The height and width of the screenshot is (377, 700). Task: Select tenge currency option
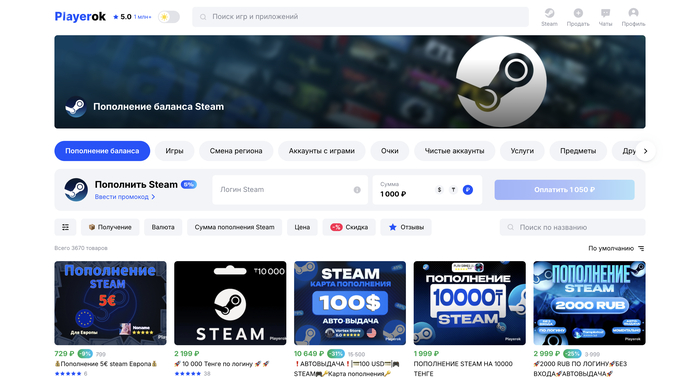(x=454, y=190)
